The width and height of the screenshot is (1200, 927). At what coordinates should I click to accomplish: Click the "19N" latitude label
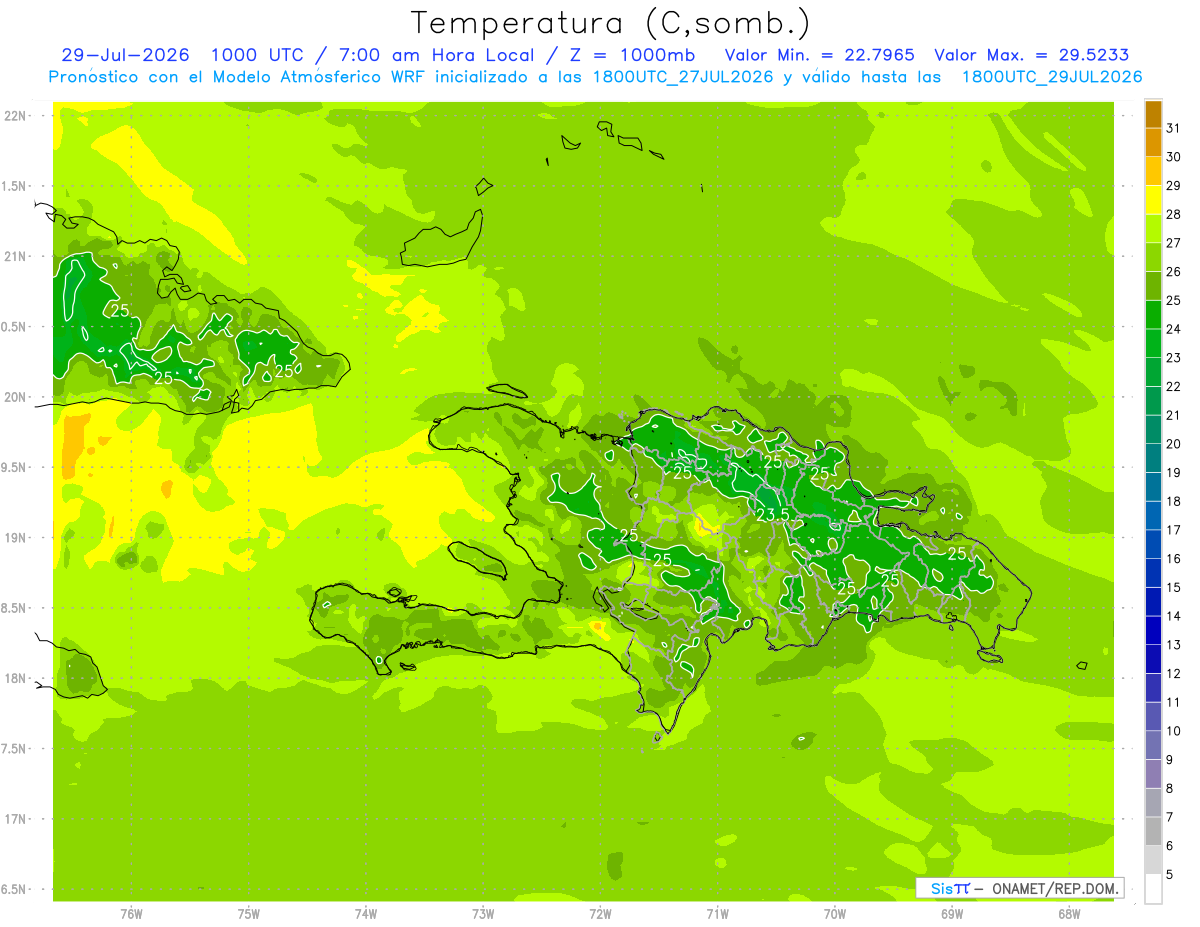pyautogui.click(x=17, y=538)
